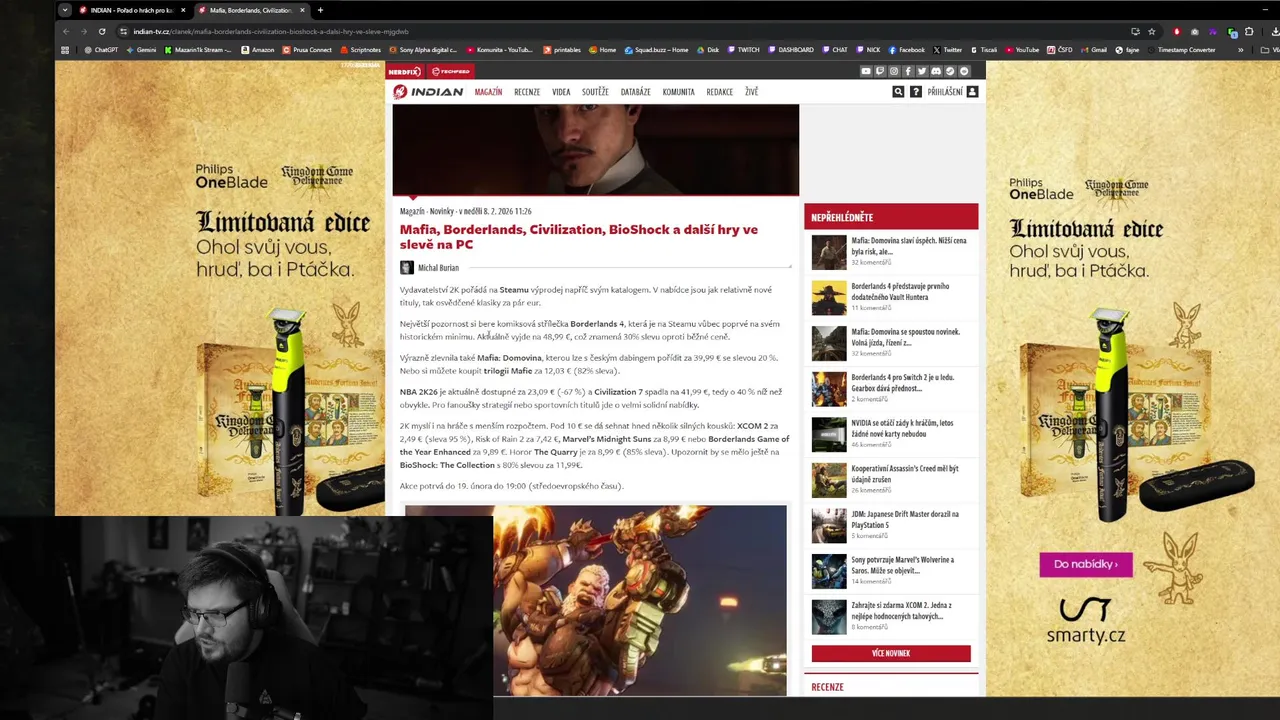The image size is (1280, 720).
Task: Open the VIDEA menu item
Action: (561, 92)
